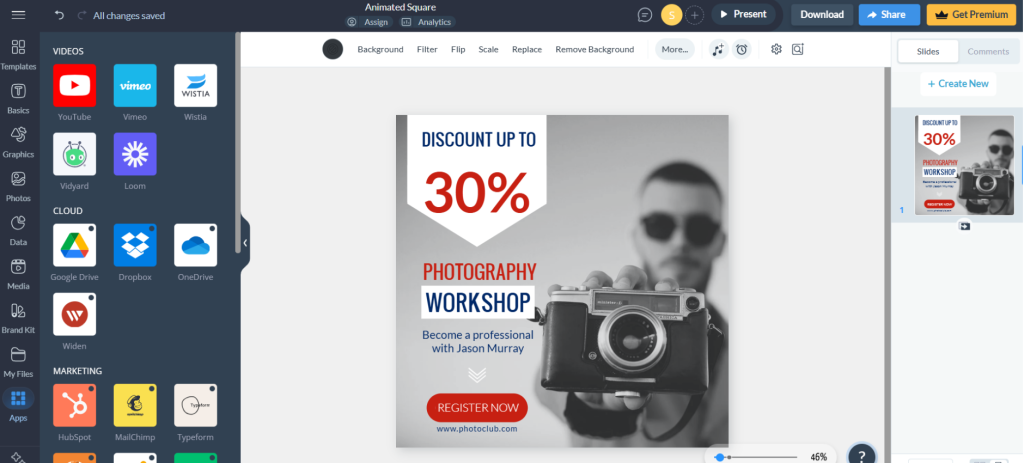
Task: Open the Basics sidebar panel
Action: click(x=18, y=98)
